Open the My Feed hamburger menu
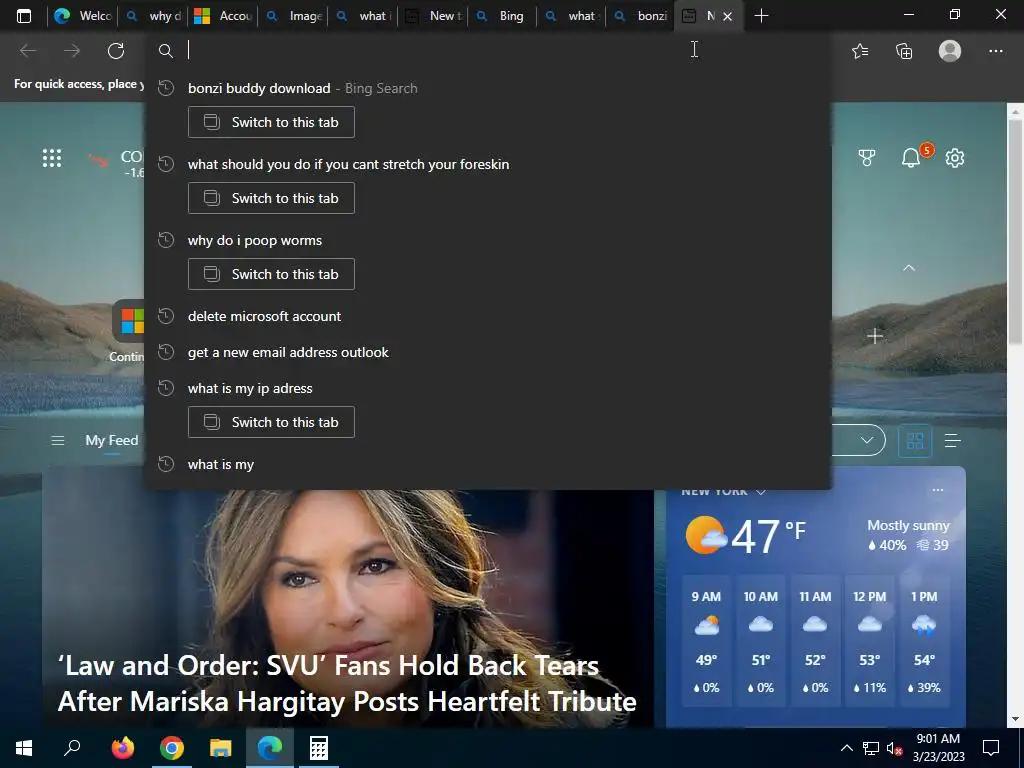The width and height of the screenshot is (1024, 768). [x=57, y=441]
